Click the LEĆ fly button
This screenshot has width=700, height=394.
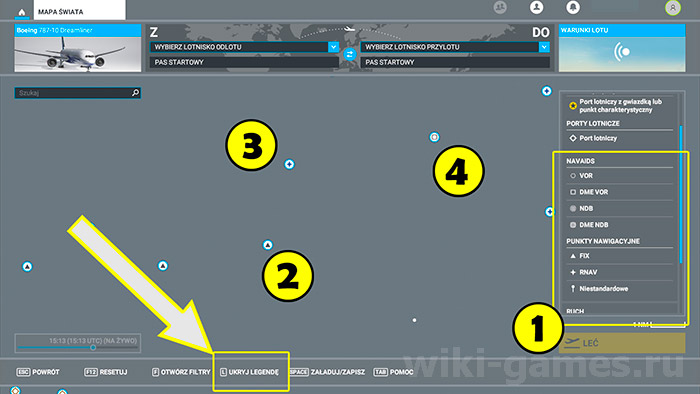tap(622, 343)
